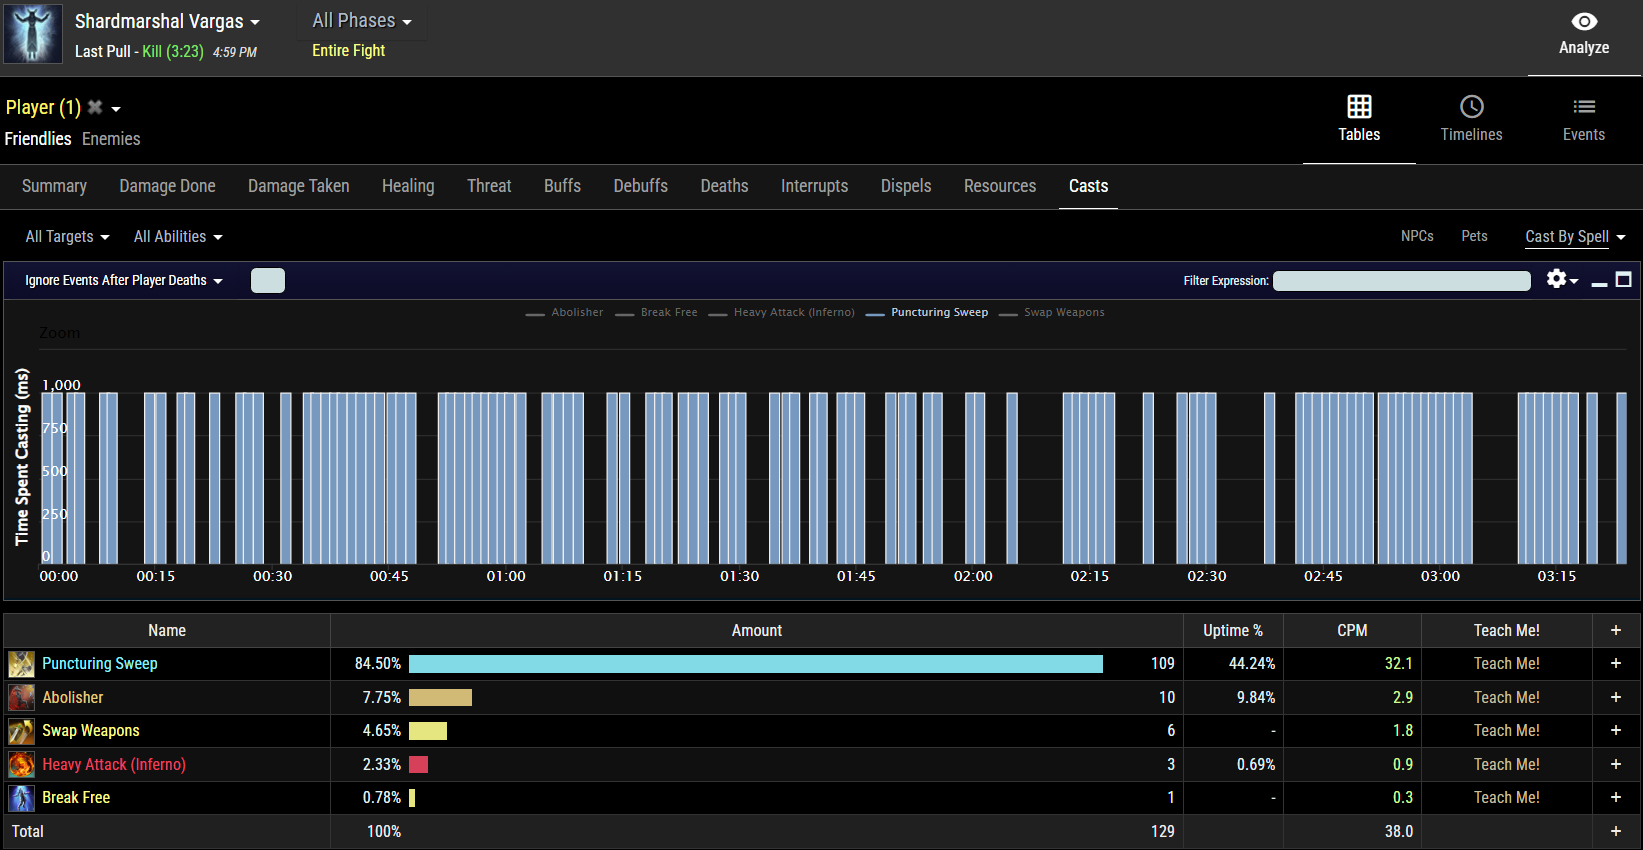
Task: Click the Shardmarshal Vargas boss portrait icon
Action: pos(33,33)
